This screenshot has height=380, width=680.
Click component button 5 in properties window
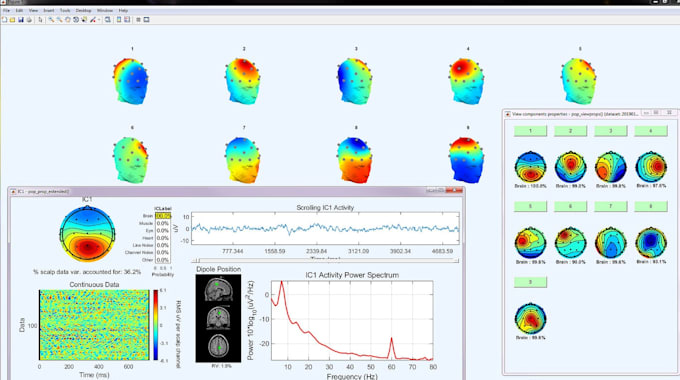[530, 206]
